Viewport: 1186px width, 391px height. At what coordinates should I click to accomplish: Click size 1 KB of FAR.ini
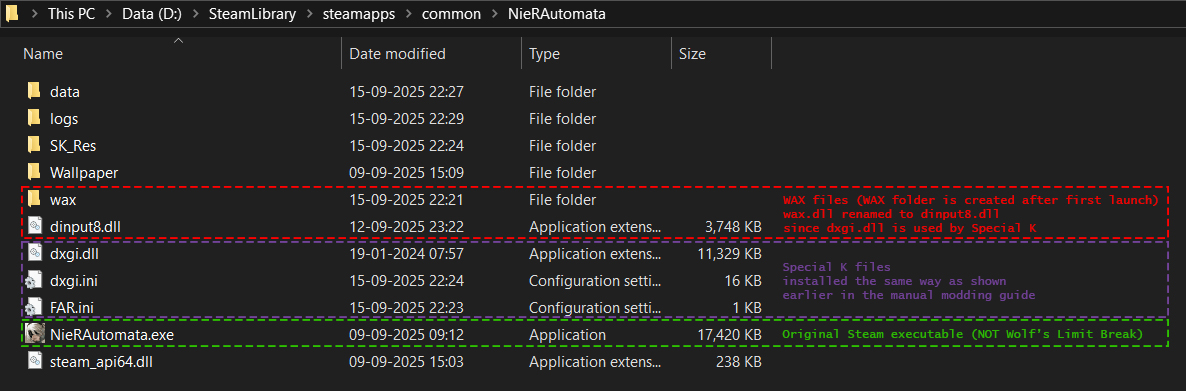(x=746, y=308)
